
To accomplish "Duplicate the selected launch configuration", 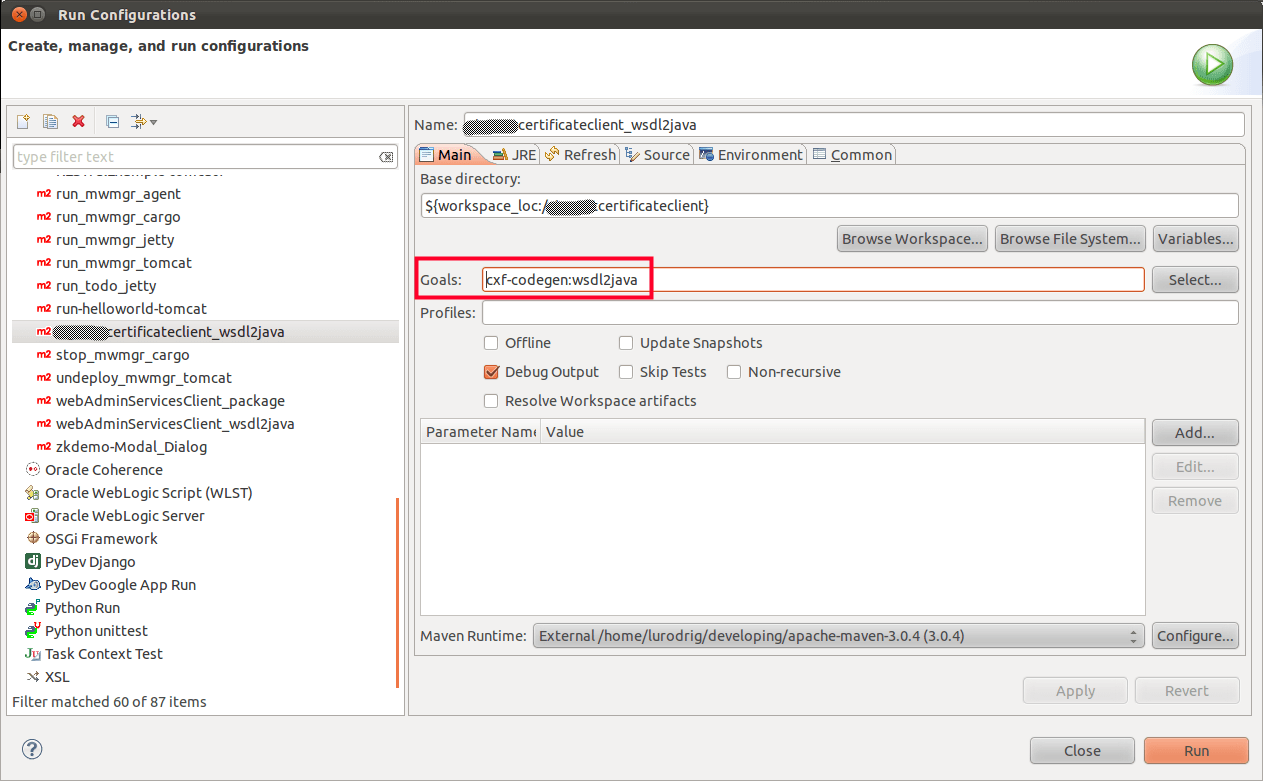I will 50,121.
